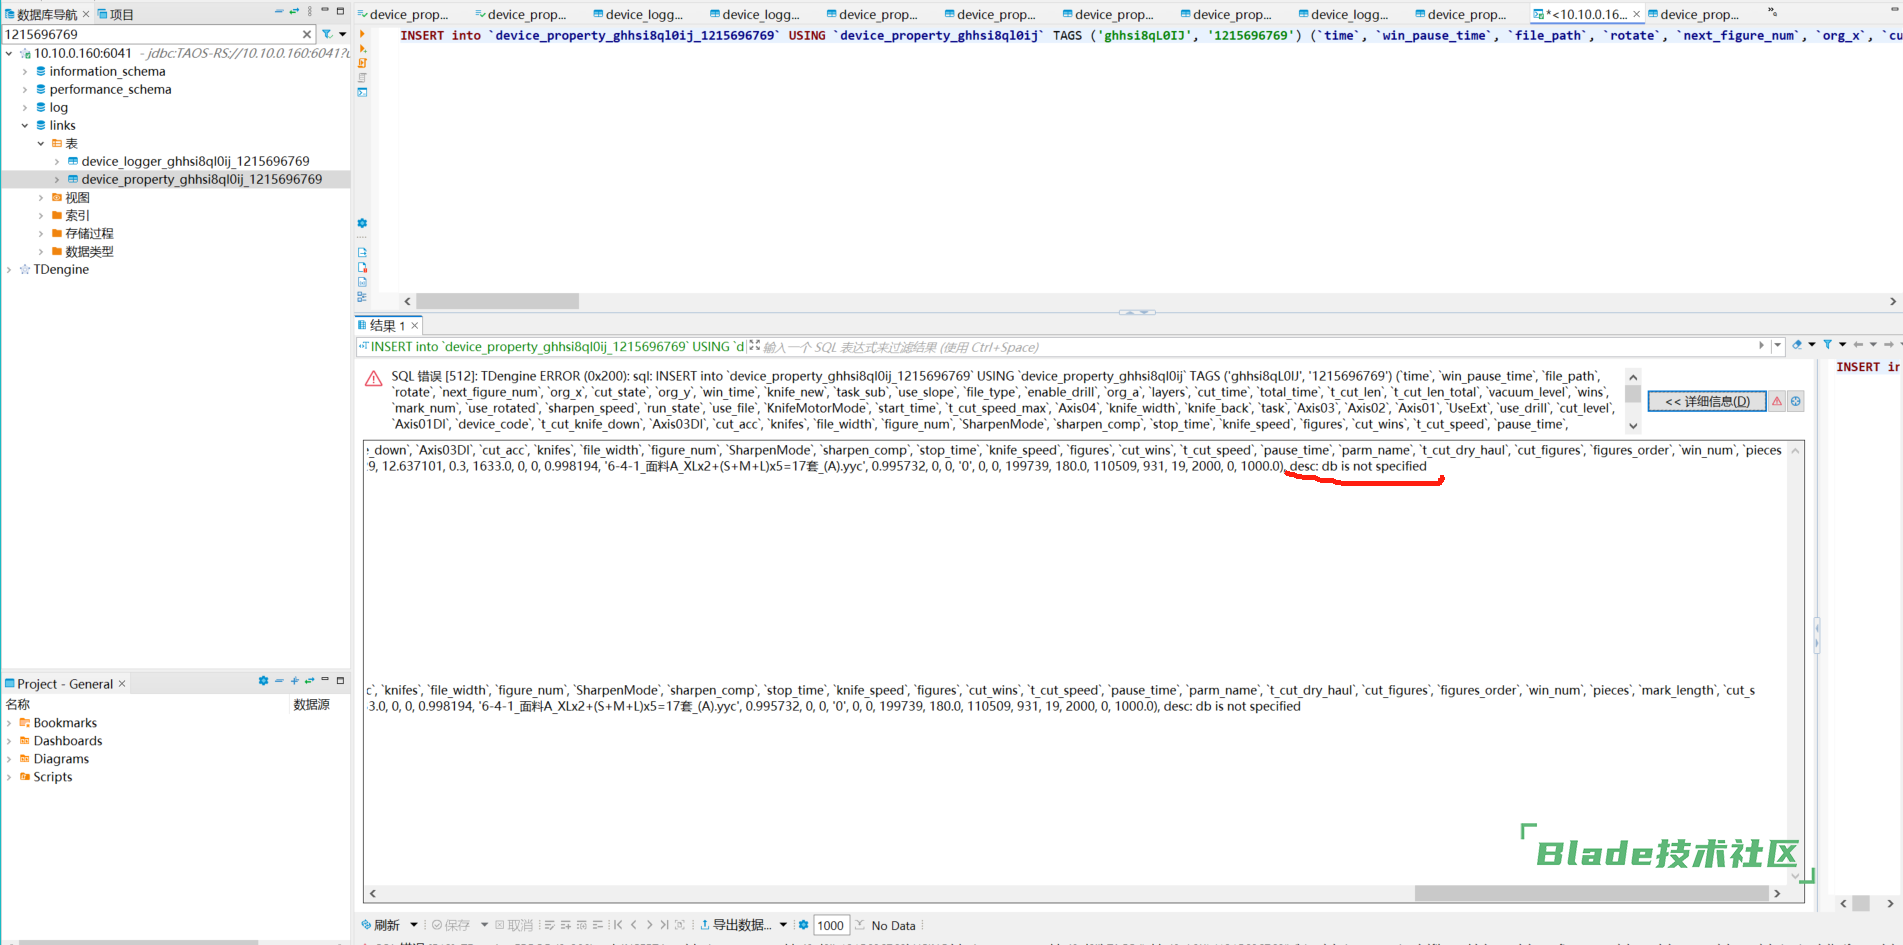The image size is (1903, 945).
Task: Expand the information_schema database node
Action: click(25, 72)
